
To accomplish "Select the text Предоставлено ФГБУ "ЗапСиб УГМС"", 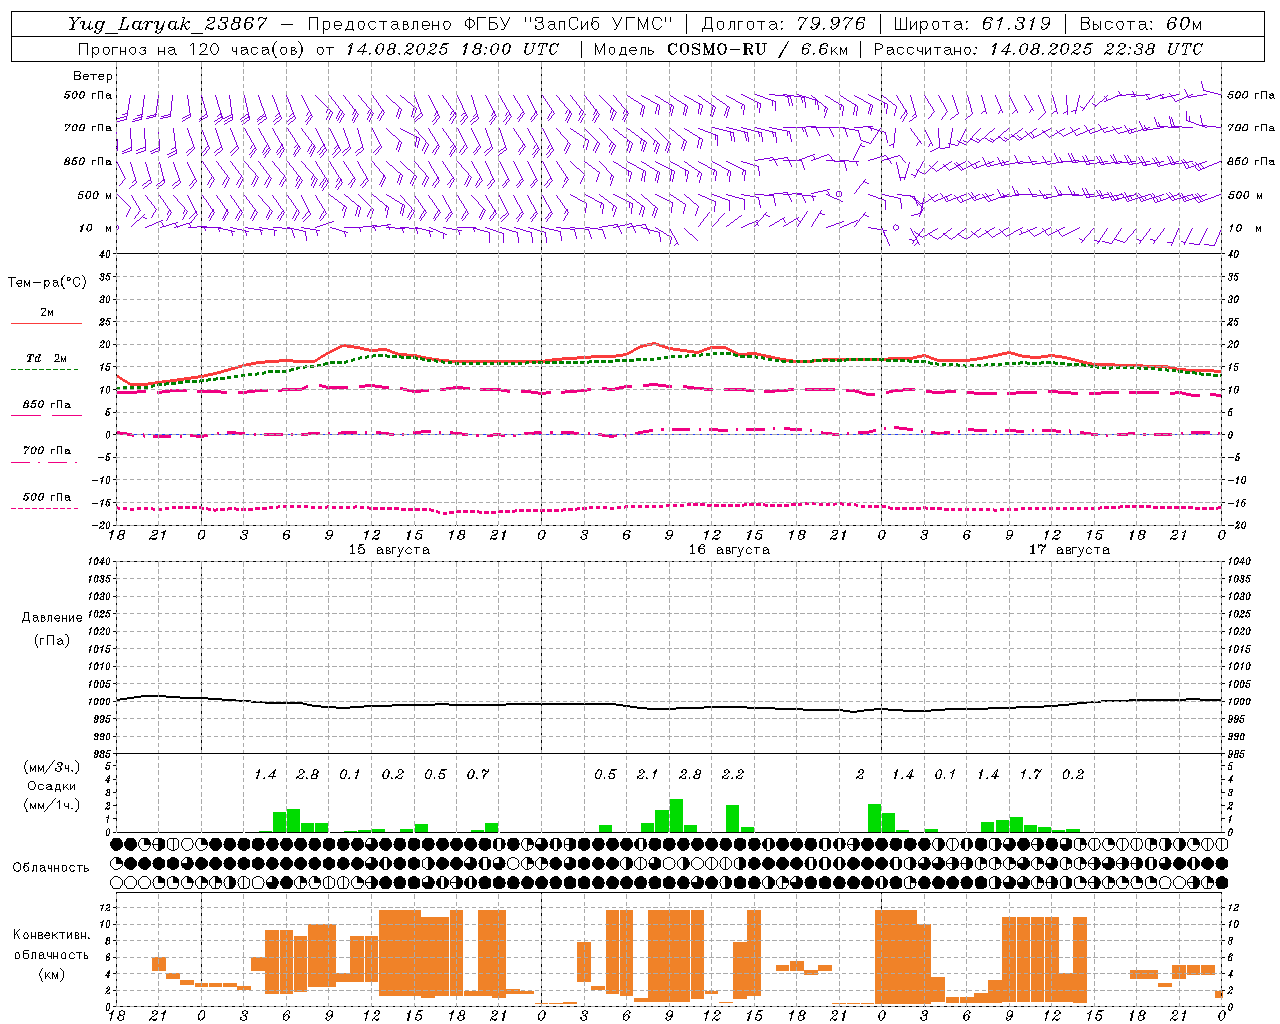I will click(490, 24).
